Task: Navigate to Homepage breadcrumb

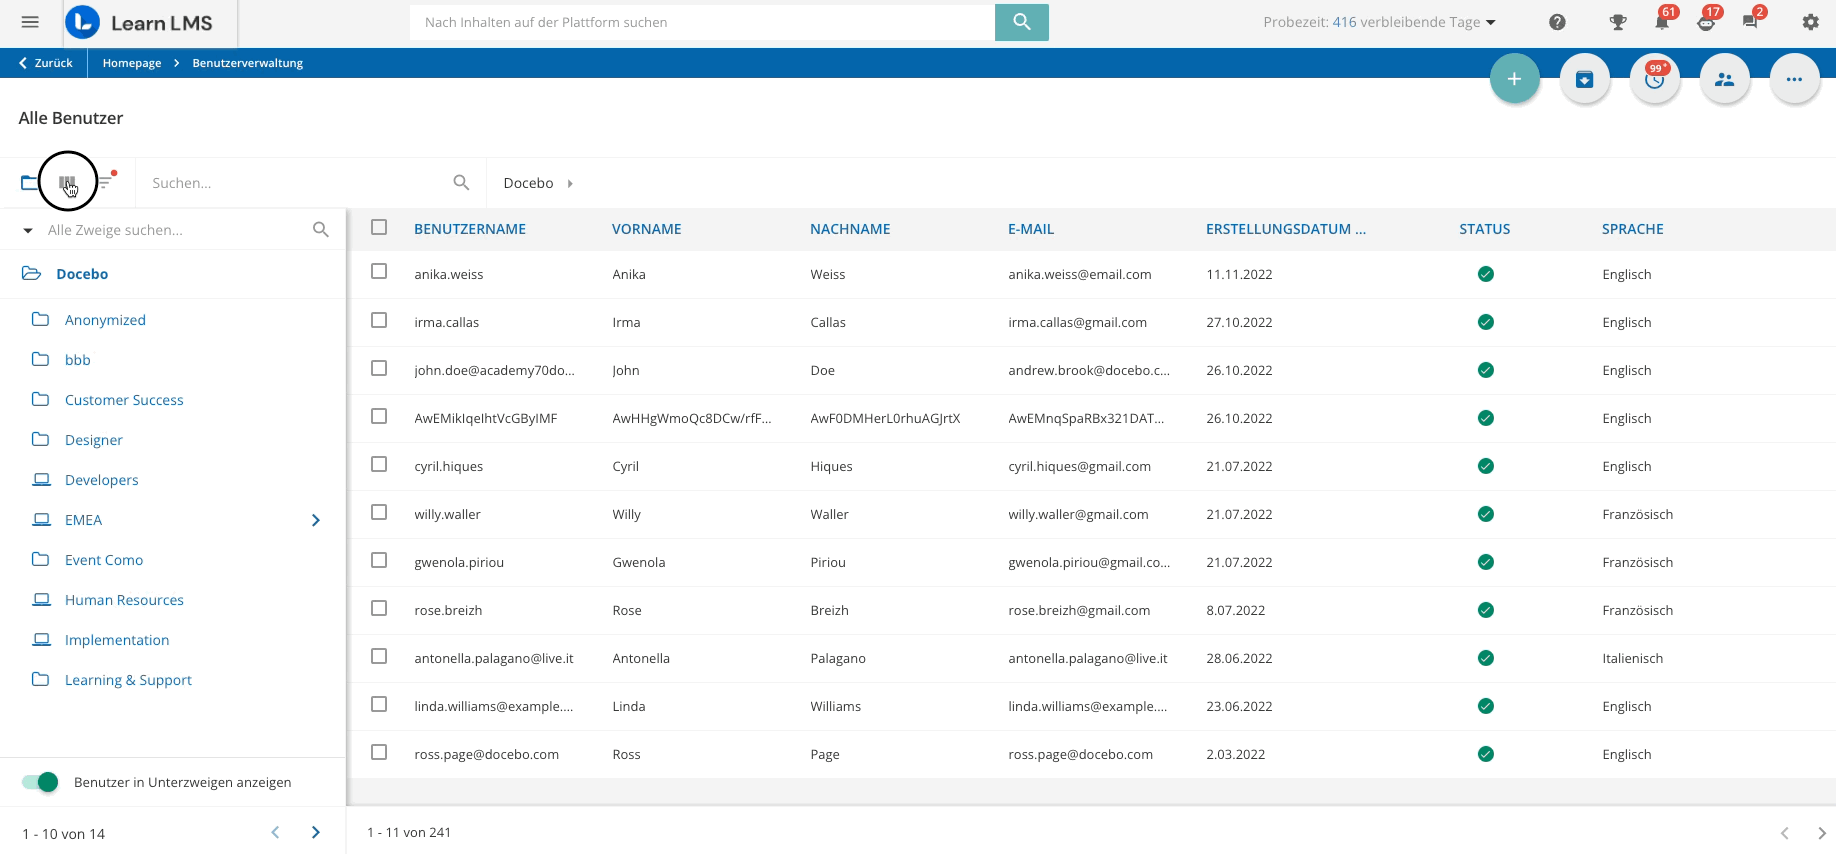Action: 132,63
